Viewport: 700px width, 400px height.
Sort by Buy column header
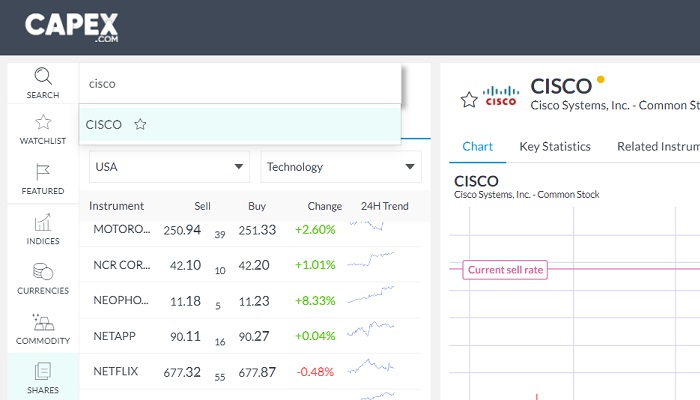[x=257, y=206]
